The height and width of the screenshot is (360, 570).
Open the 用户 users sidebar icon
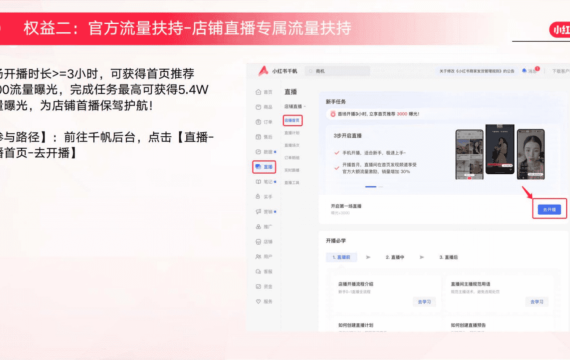(x=258, y=256)
